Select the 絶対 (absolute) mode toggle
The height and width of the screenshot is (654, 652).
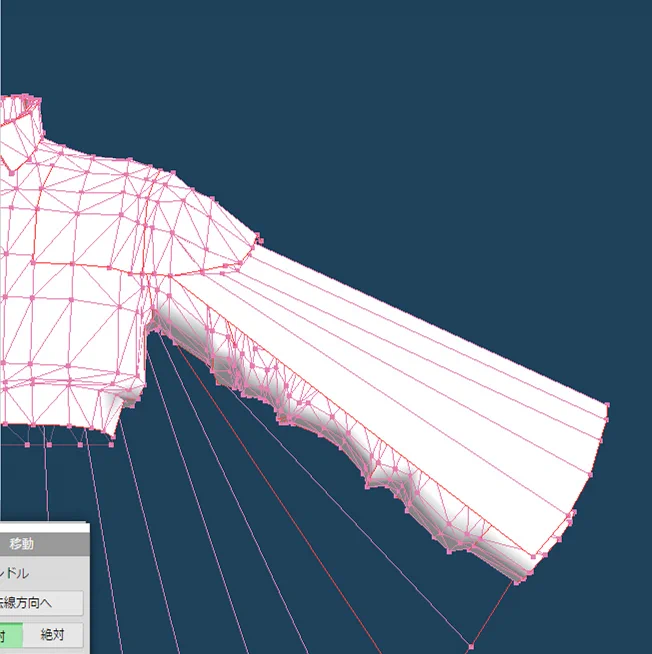(x=53, y=635)
